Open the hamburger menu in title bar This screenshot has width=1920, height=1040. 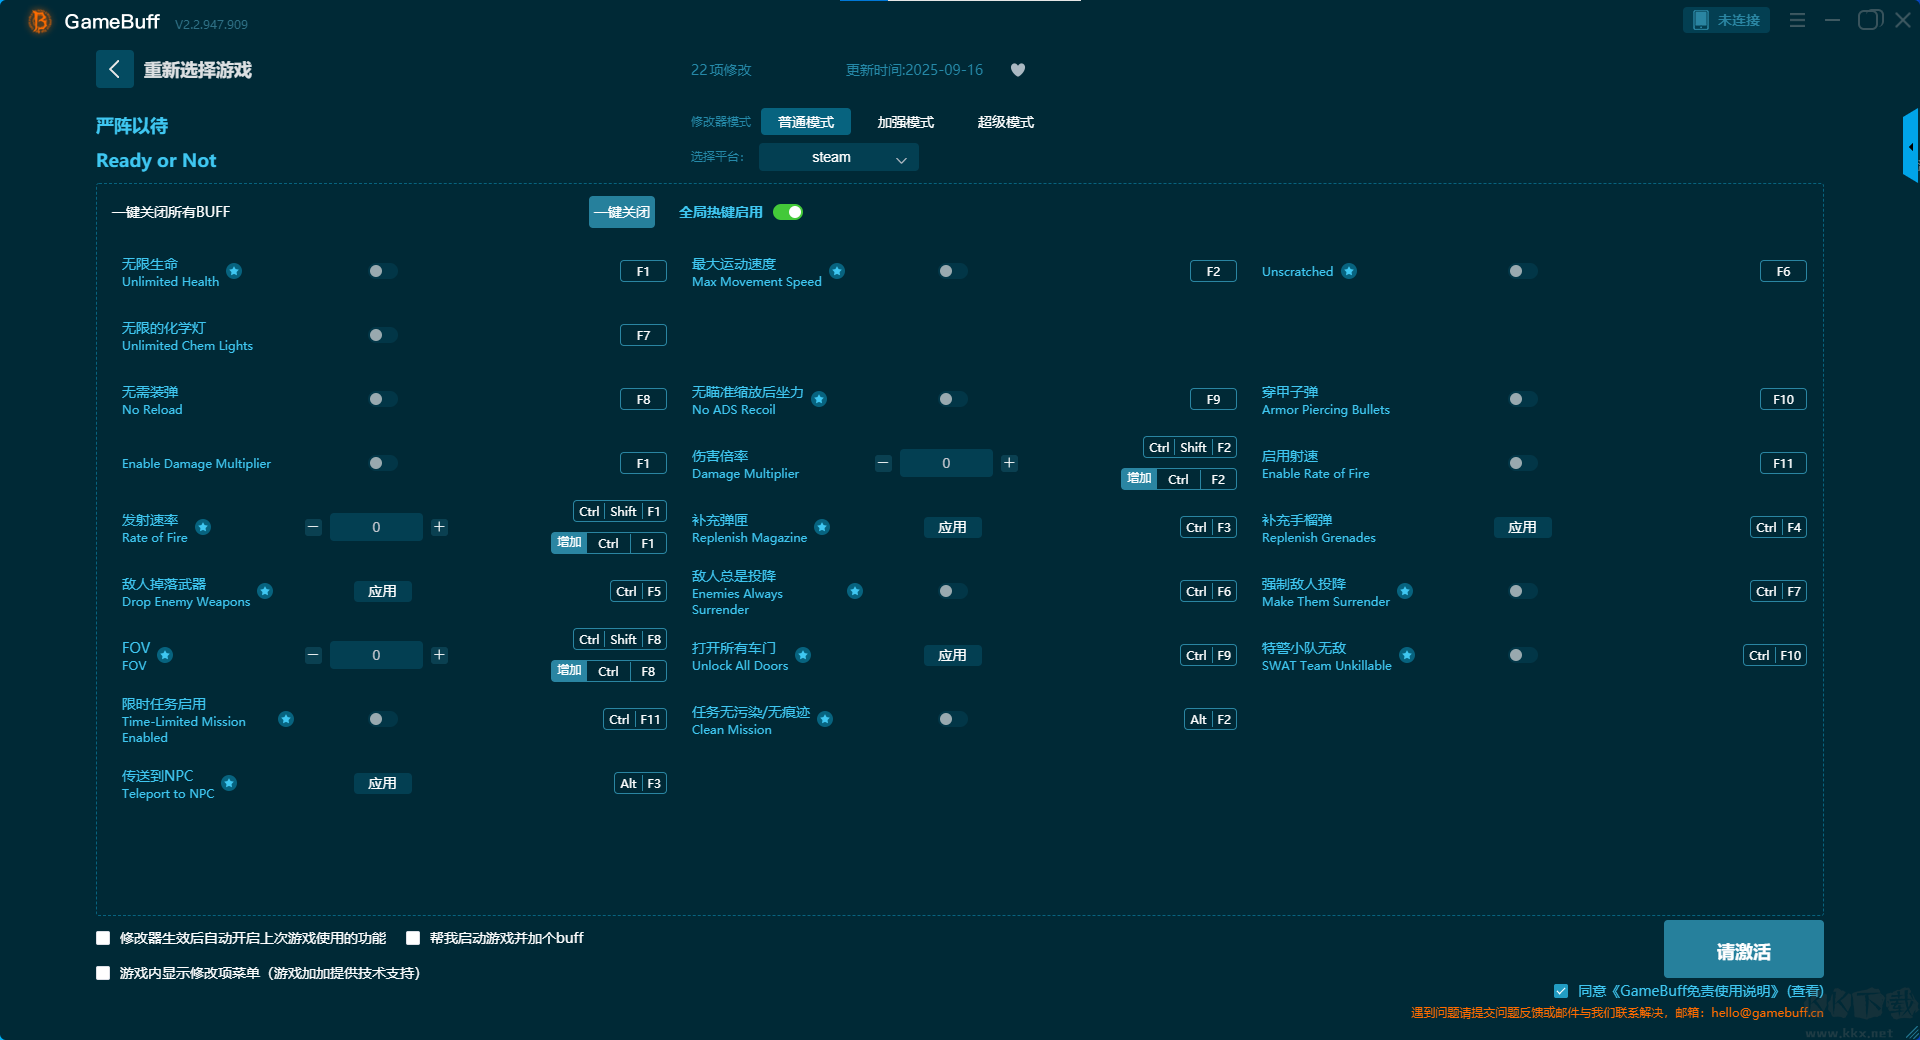coord(1797,20)
